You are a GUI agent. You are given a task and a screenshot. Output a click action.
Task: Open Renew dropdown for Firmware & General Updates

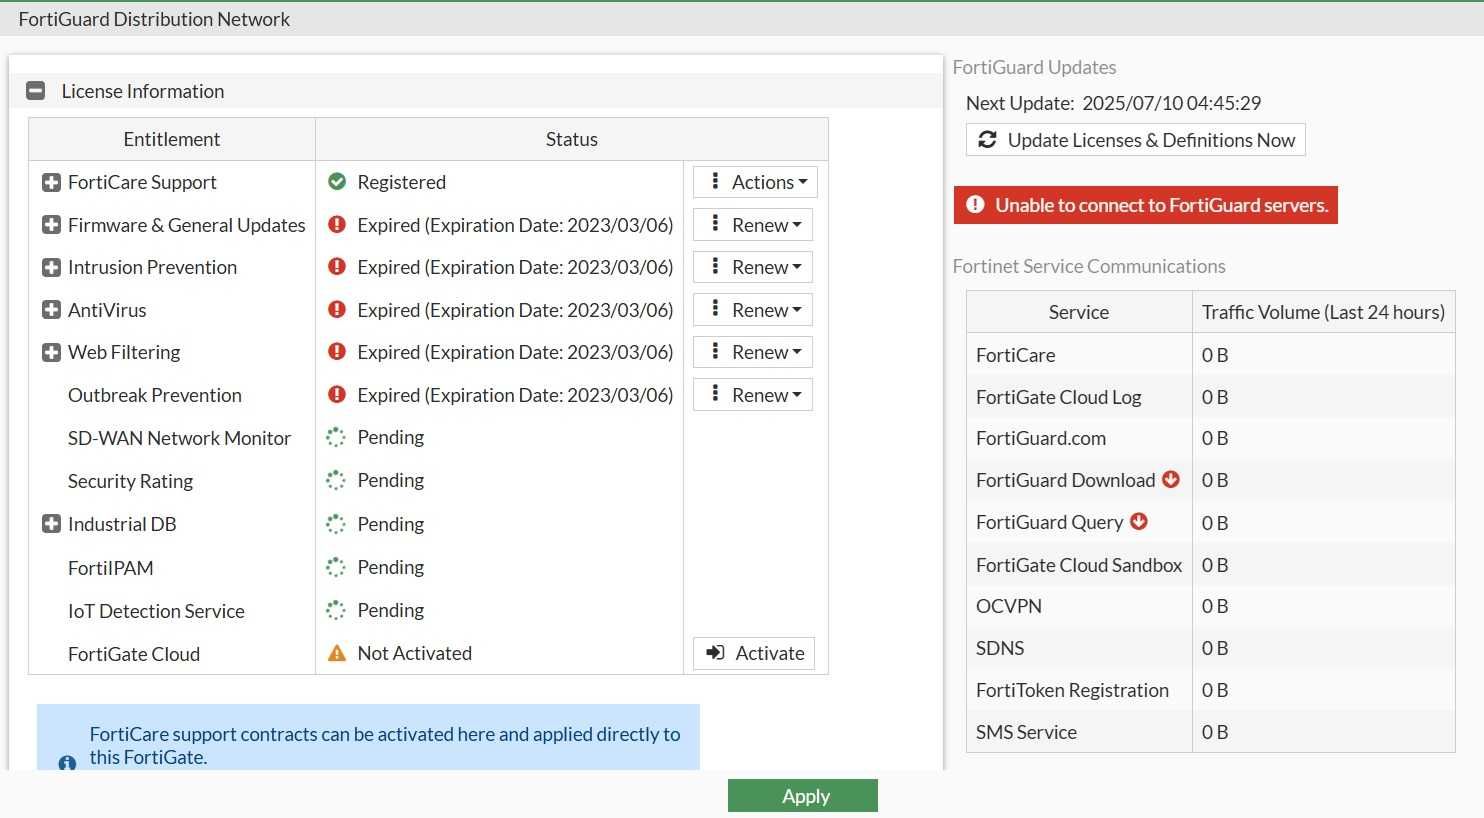(753, 225)
